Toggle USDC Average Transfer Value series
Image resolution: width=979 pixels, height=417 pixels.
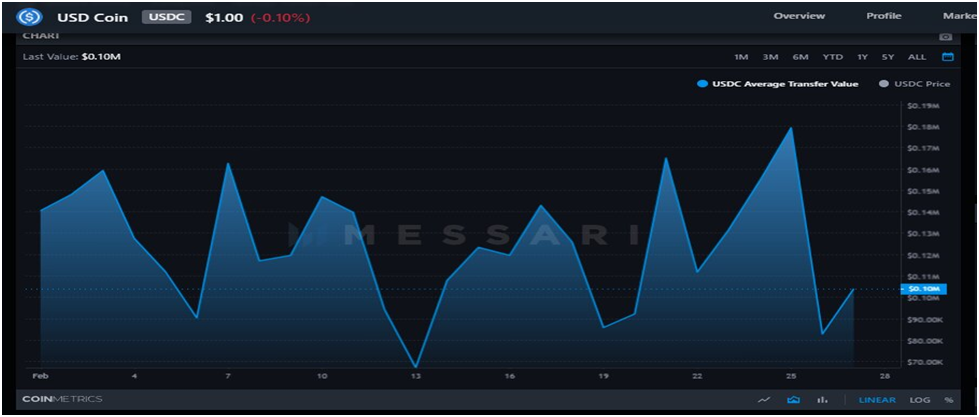coord(777,84)
